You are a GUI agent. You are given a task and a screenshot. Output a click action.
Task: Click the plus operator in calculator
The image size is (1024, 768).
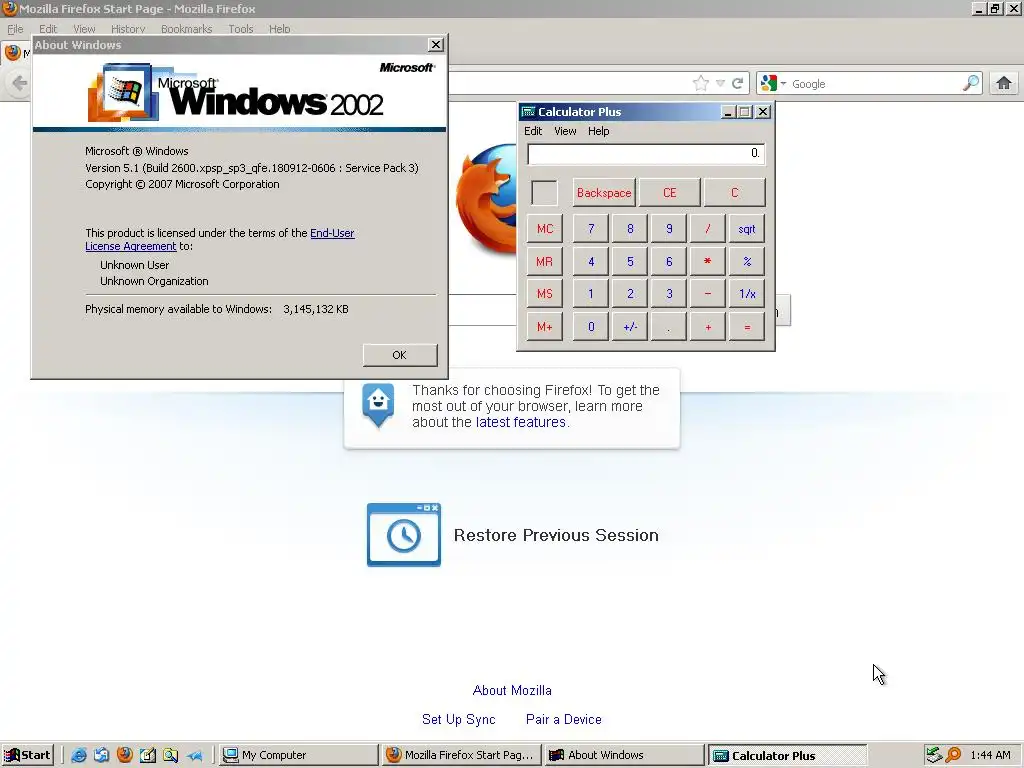[x=708, y=327]
